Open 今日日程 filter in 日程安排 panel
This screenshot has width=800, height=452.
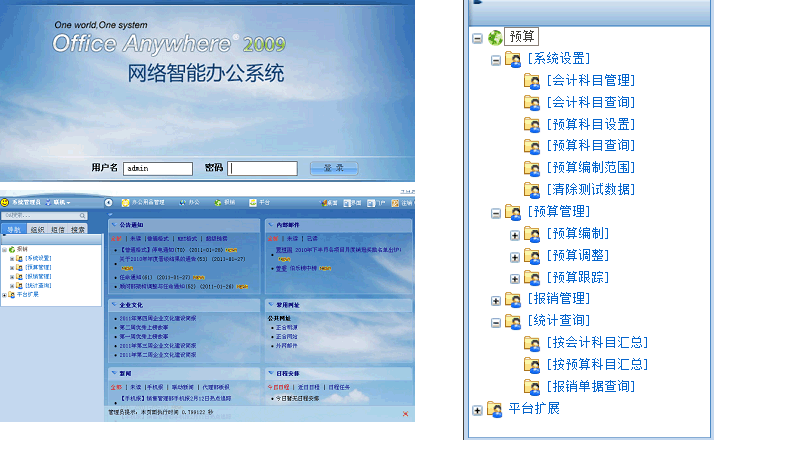coord(279,387)
